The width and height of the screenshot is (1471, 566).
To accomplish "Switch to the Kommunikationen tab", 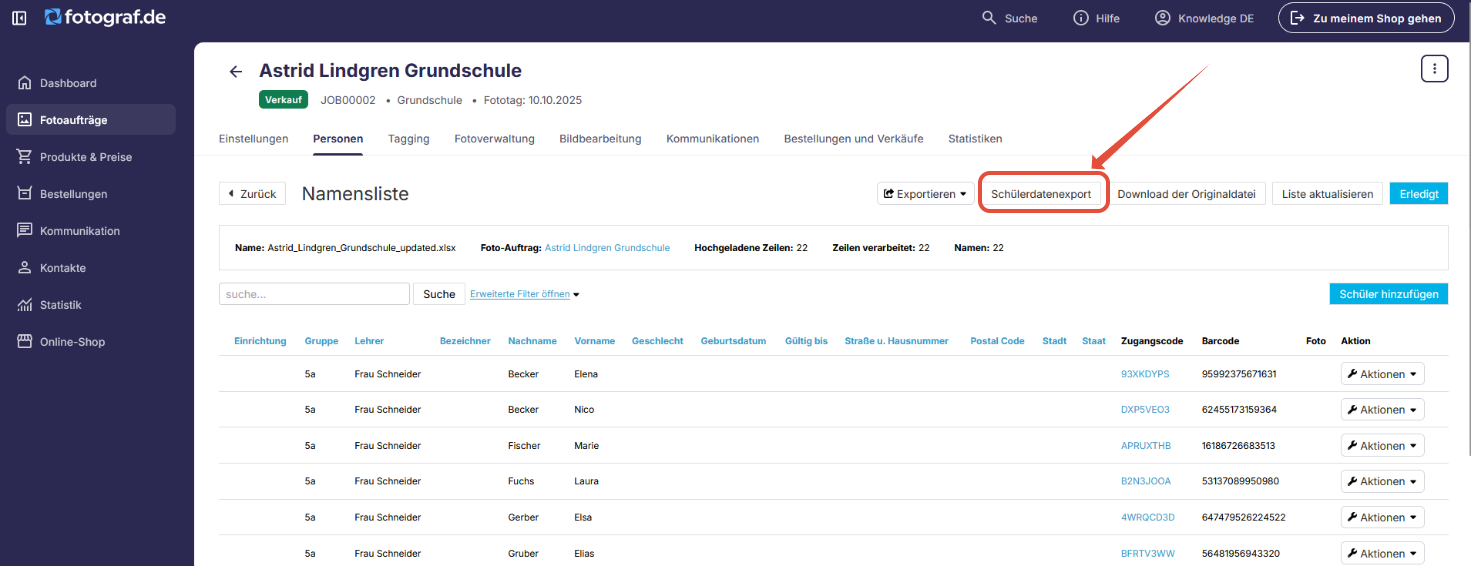I will [713, 139].
